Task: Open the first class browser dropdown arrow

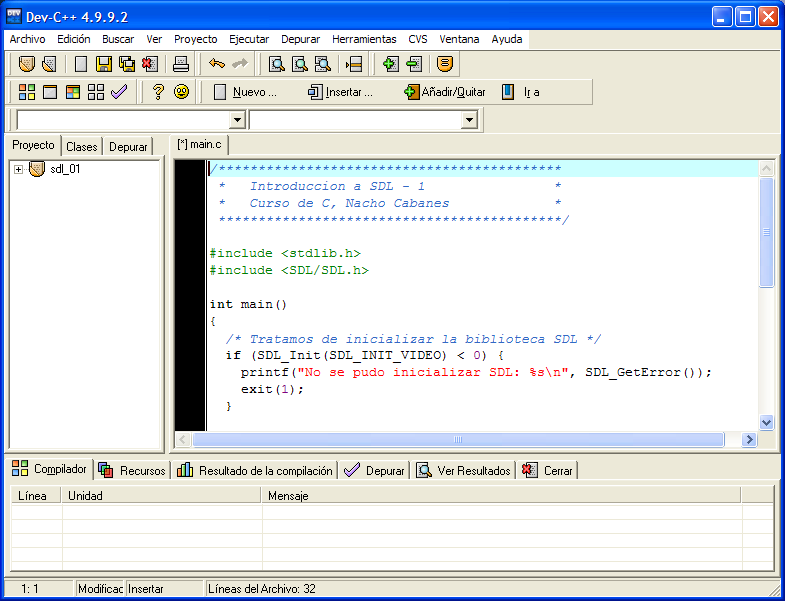Action: [237, 120]
